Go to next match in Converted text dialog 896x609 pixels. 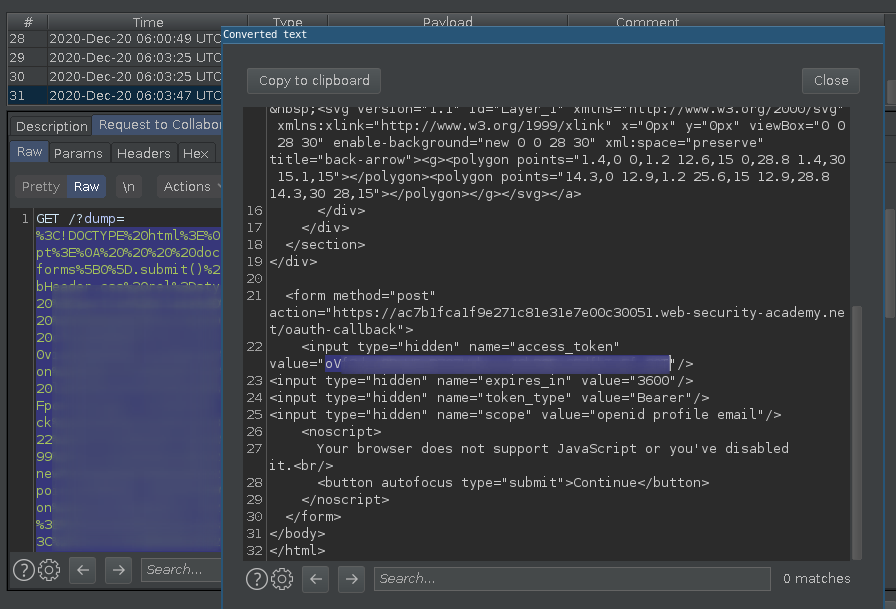(x=351, y=579)
